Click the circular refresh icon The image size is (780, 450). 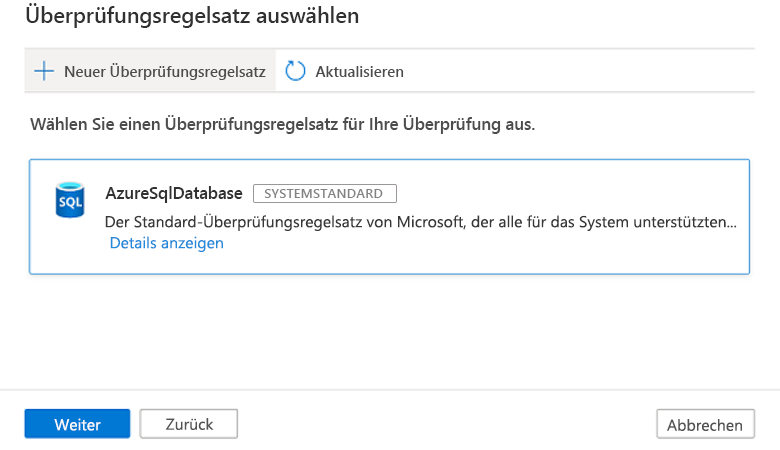295,71
